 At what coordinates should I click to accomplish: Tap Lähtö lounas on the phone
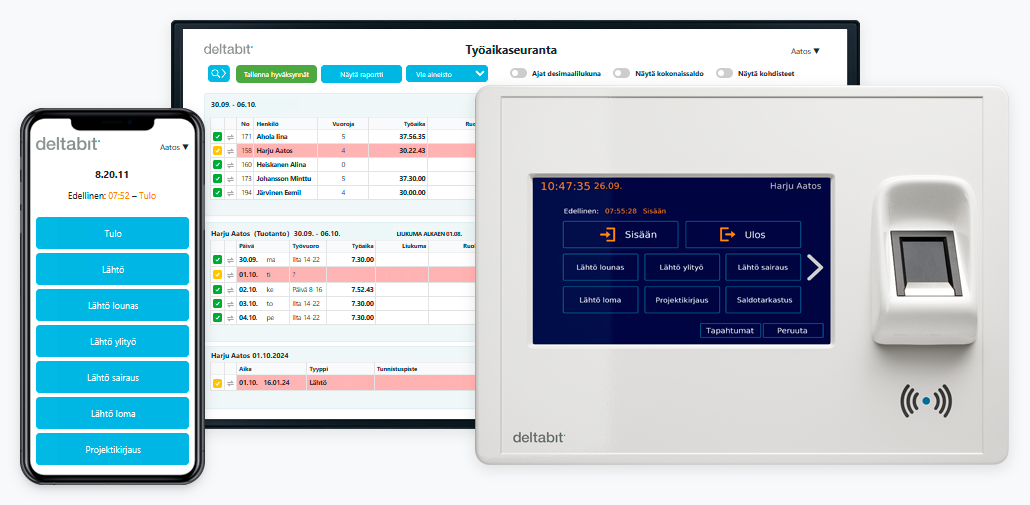[112, 305]
